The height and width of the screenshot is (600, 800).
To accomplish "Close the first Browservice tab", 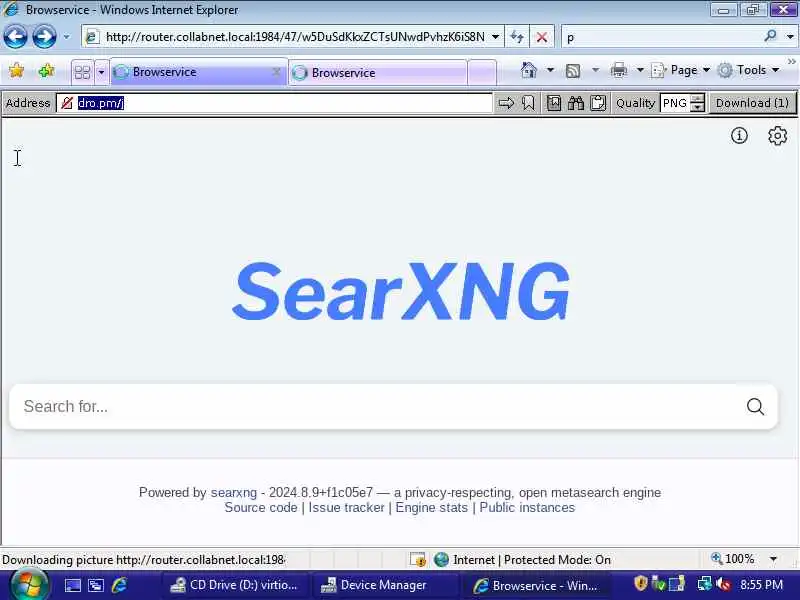I will click(x=276, y=72).
